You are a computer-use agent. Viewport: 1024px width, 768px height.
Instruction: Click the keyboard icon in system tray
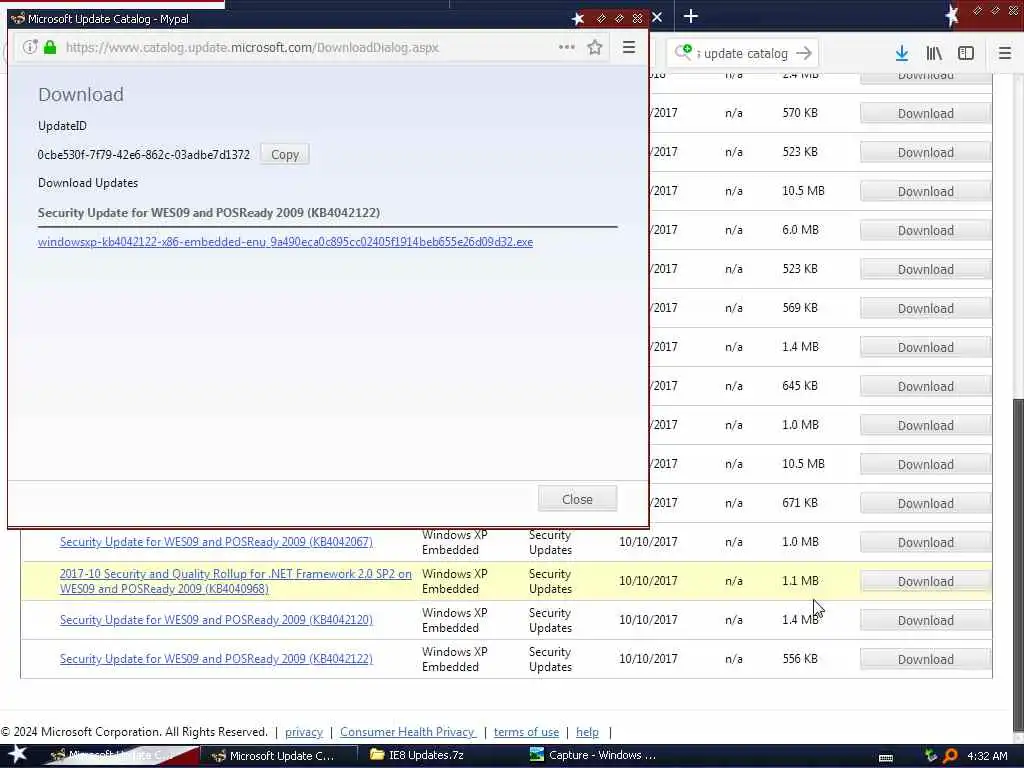(886, 757)
